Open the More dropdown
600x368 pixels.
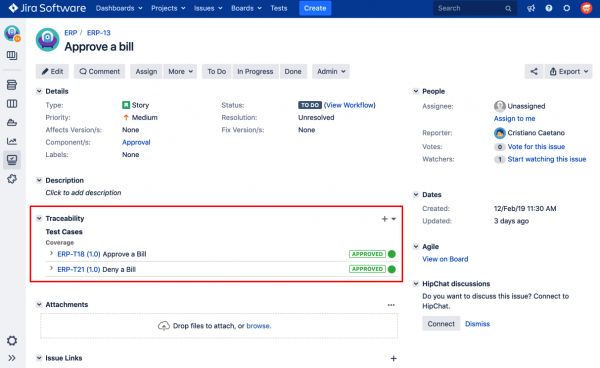tap(180, 72)
